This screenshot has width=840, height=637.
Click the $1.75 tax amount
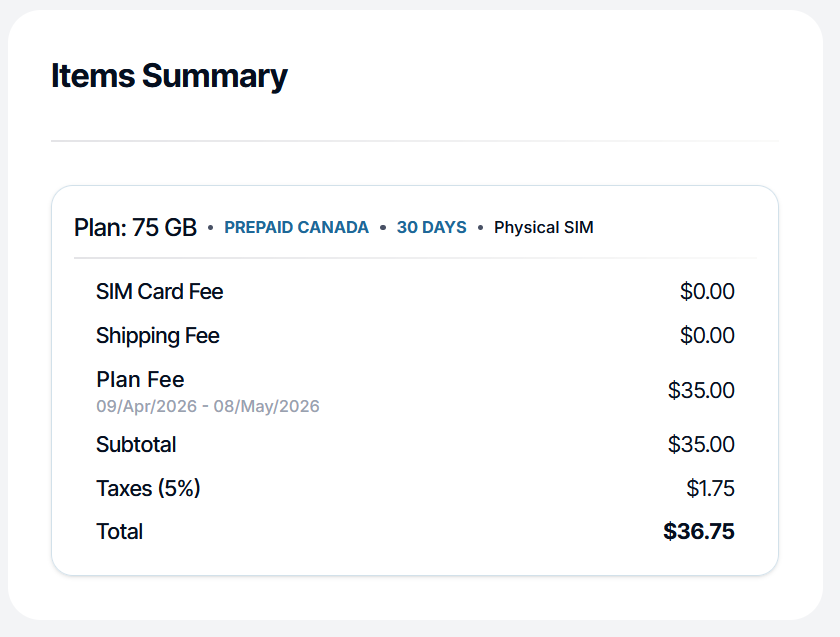[710, 489]
